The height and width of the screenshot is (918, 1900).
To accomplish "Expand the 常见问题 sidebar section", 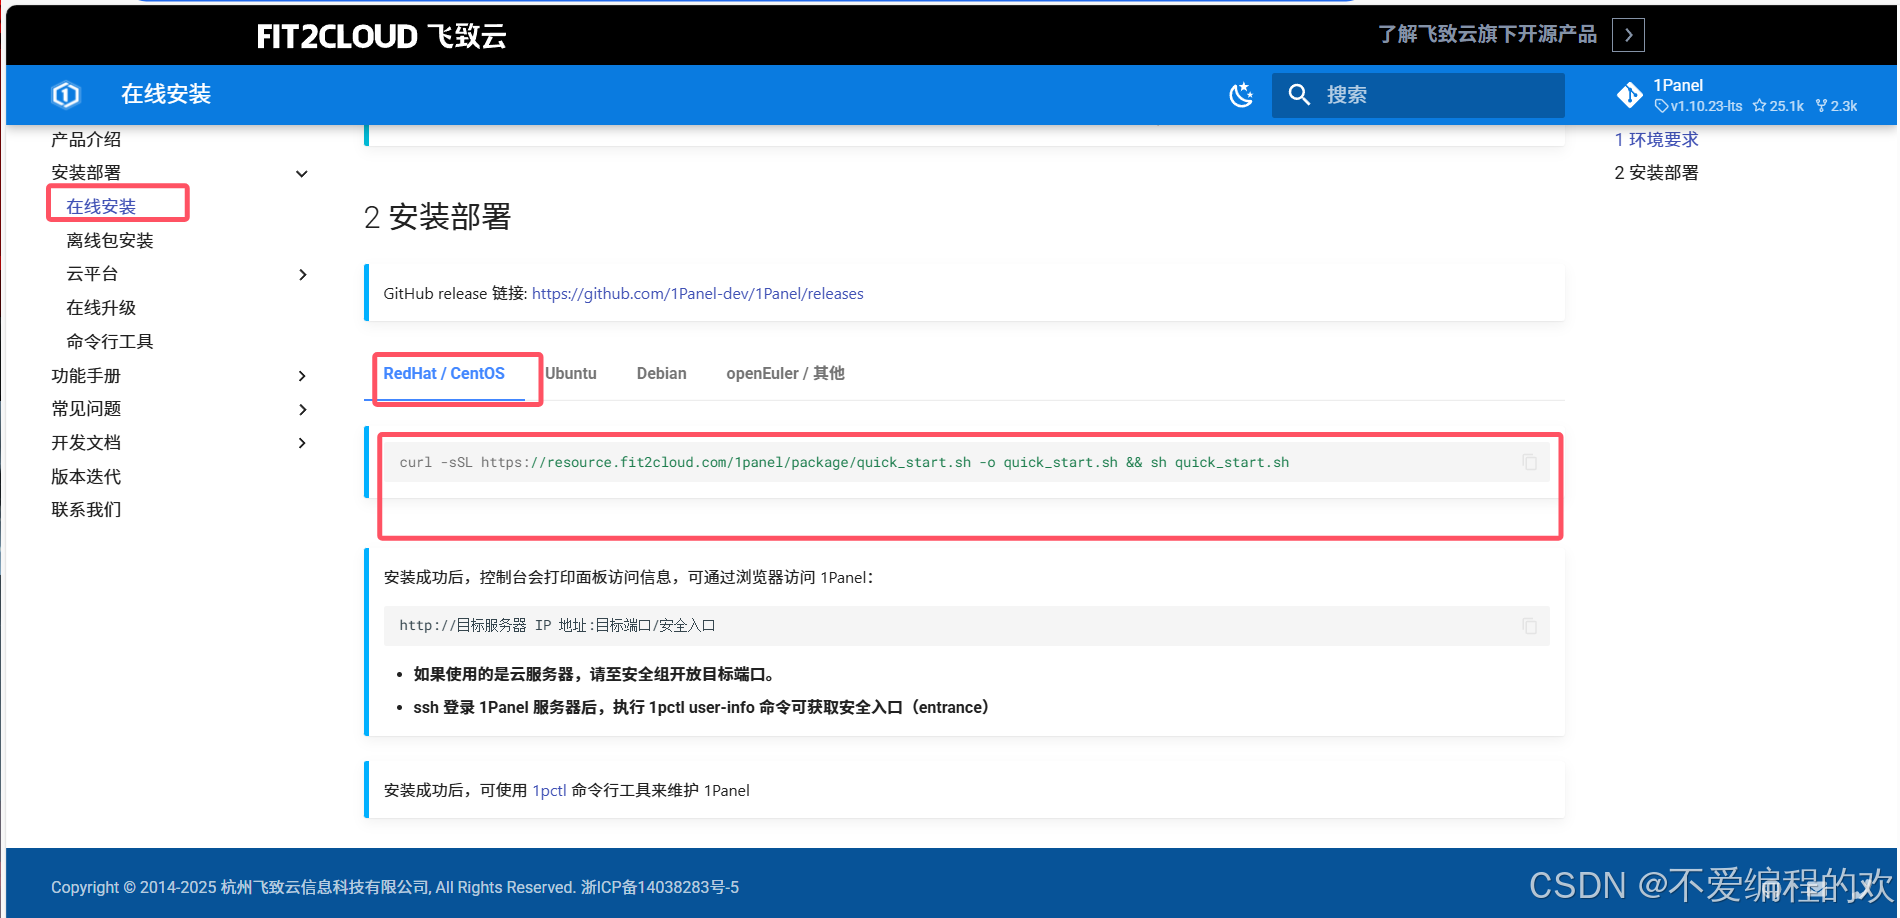I will tap(302, 409).
